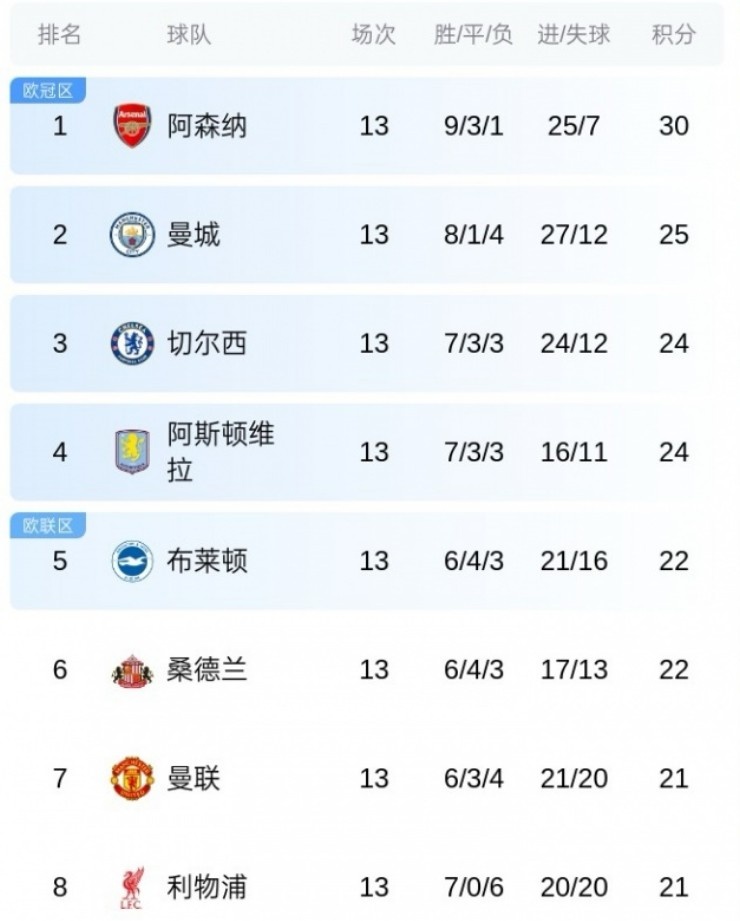Click the Manchester City club crest
Viewport: 740px width, 921px height.
click(132, 235)
